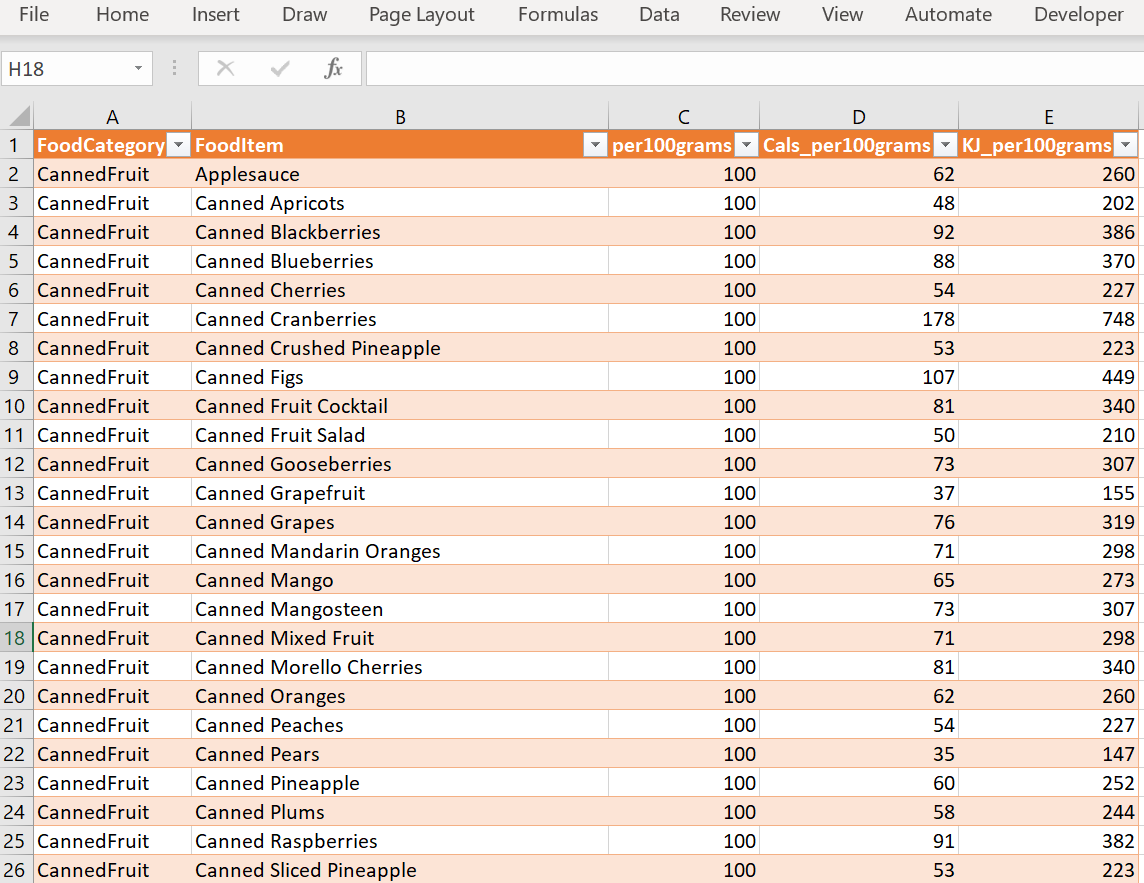Open FoodItem column filter dropdown
This screenshot has width=1144, height=883.
pos(595,146)
